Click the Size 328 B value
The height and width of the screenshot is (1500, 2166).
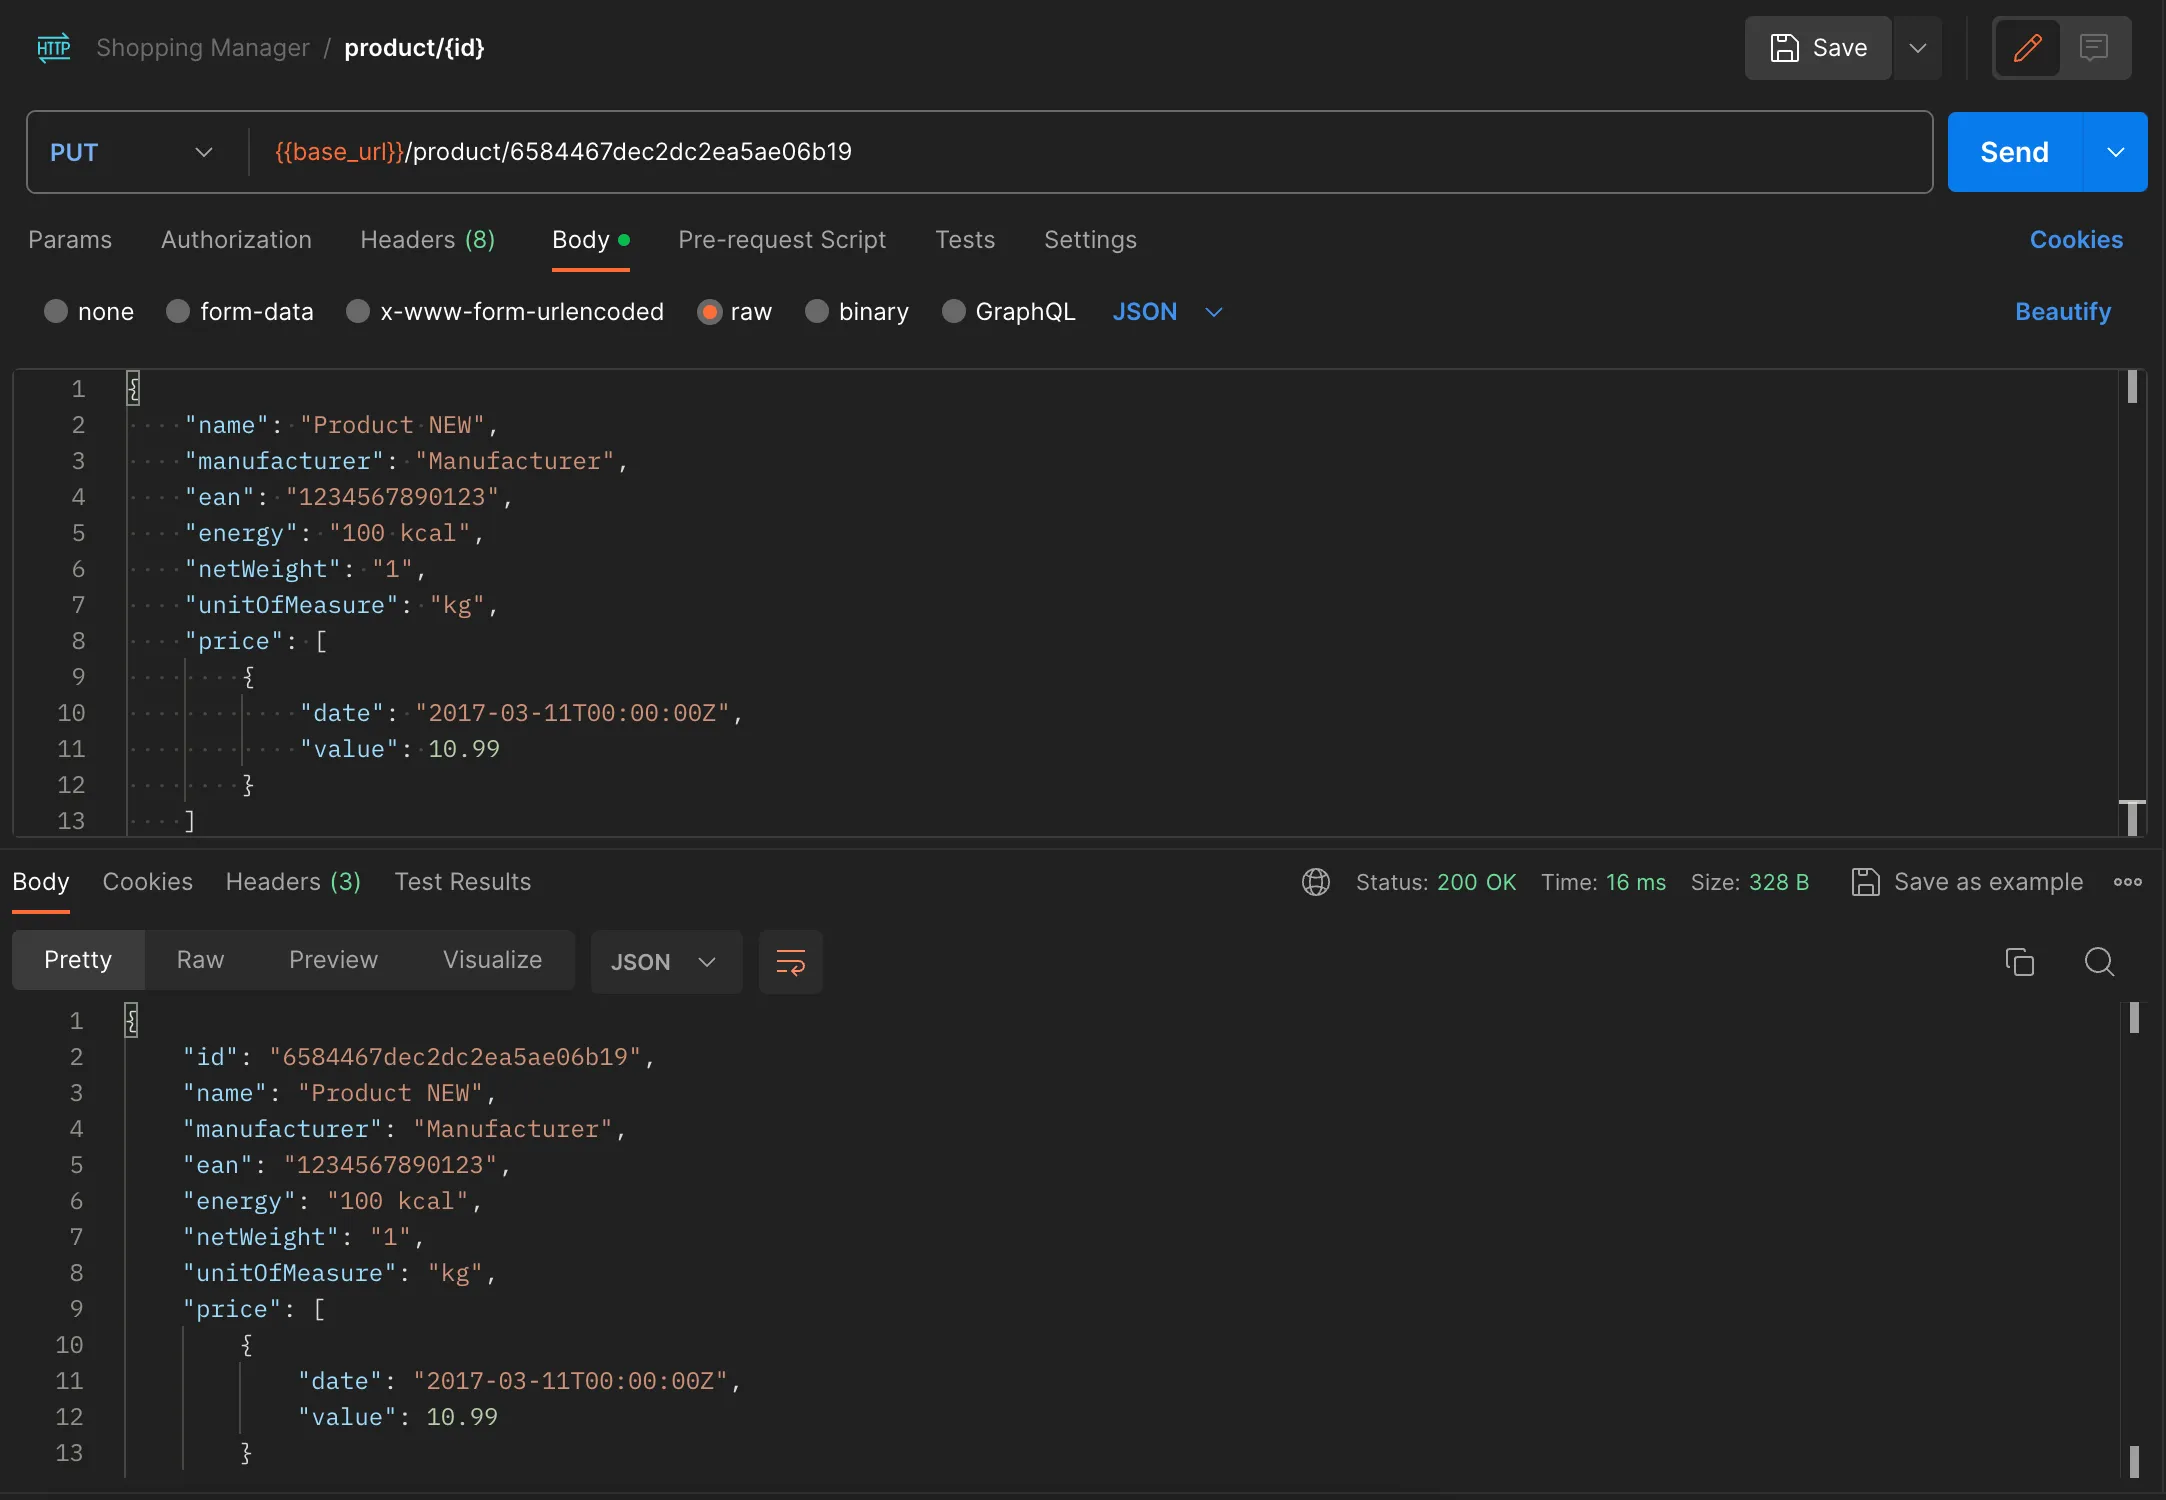(x=1779, y=882)
